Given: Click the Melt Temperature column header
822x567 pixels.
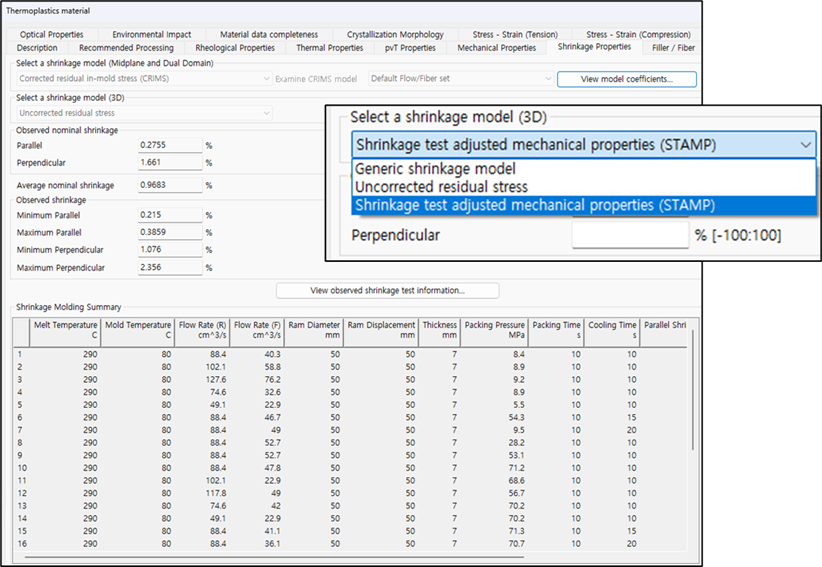Looking at the screenshot, I should pos(65,329).
